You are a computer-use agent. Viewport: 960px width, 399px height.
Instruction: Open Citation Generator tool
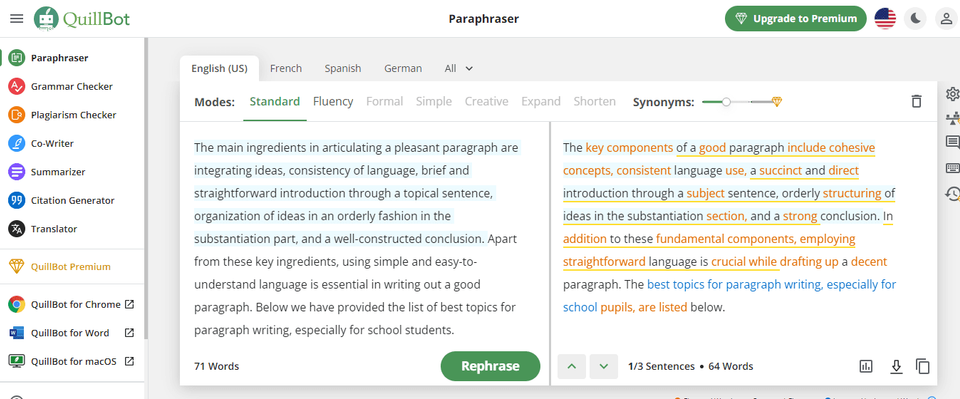tap(72, 200)
